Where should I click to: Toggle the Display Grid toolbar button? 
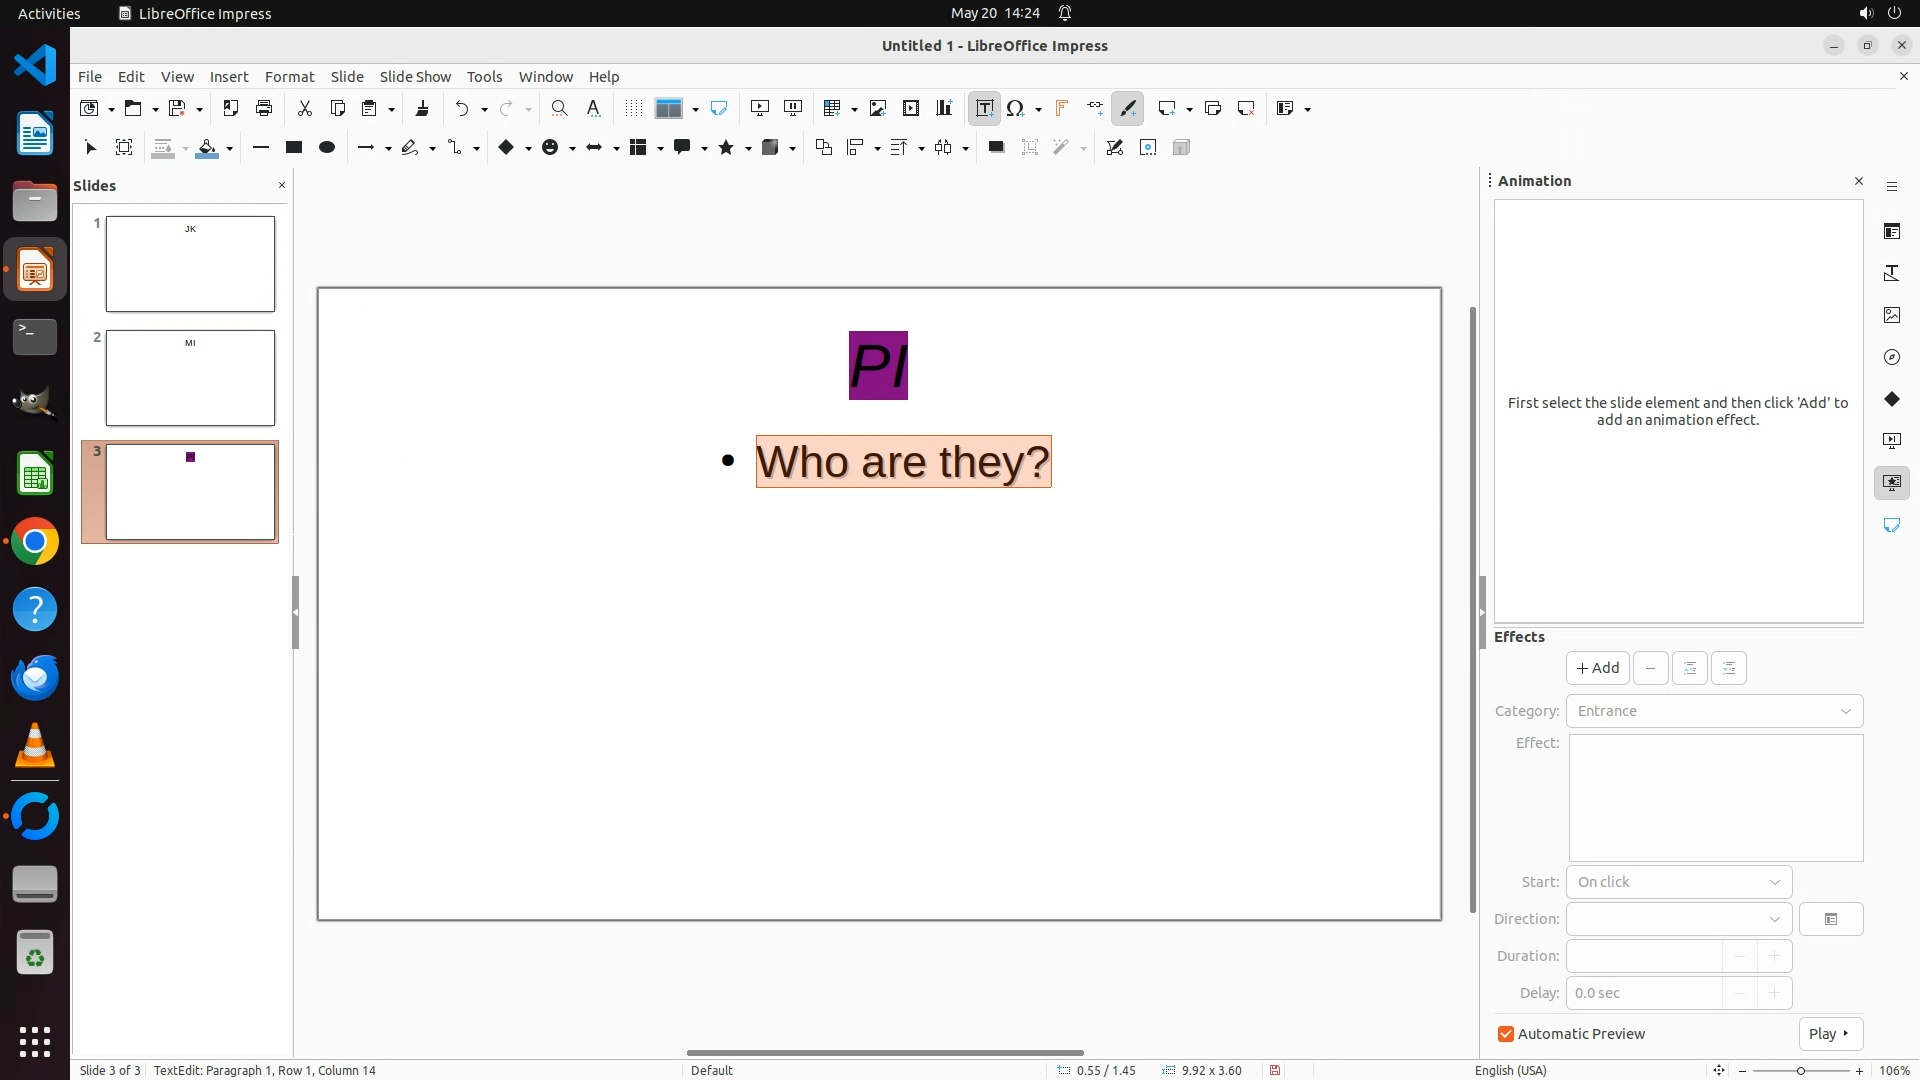pyautogui.click(x=634, y=109)
